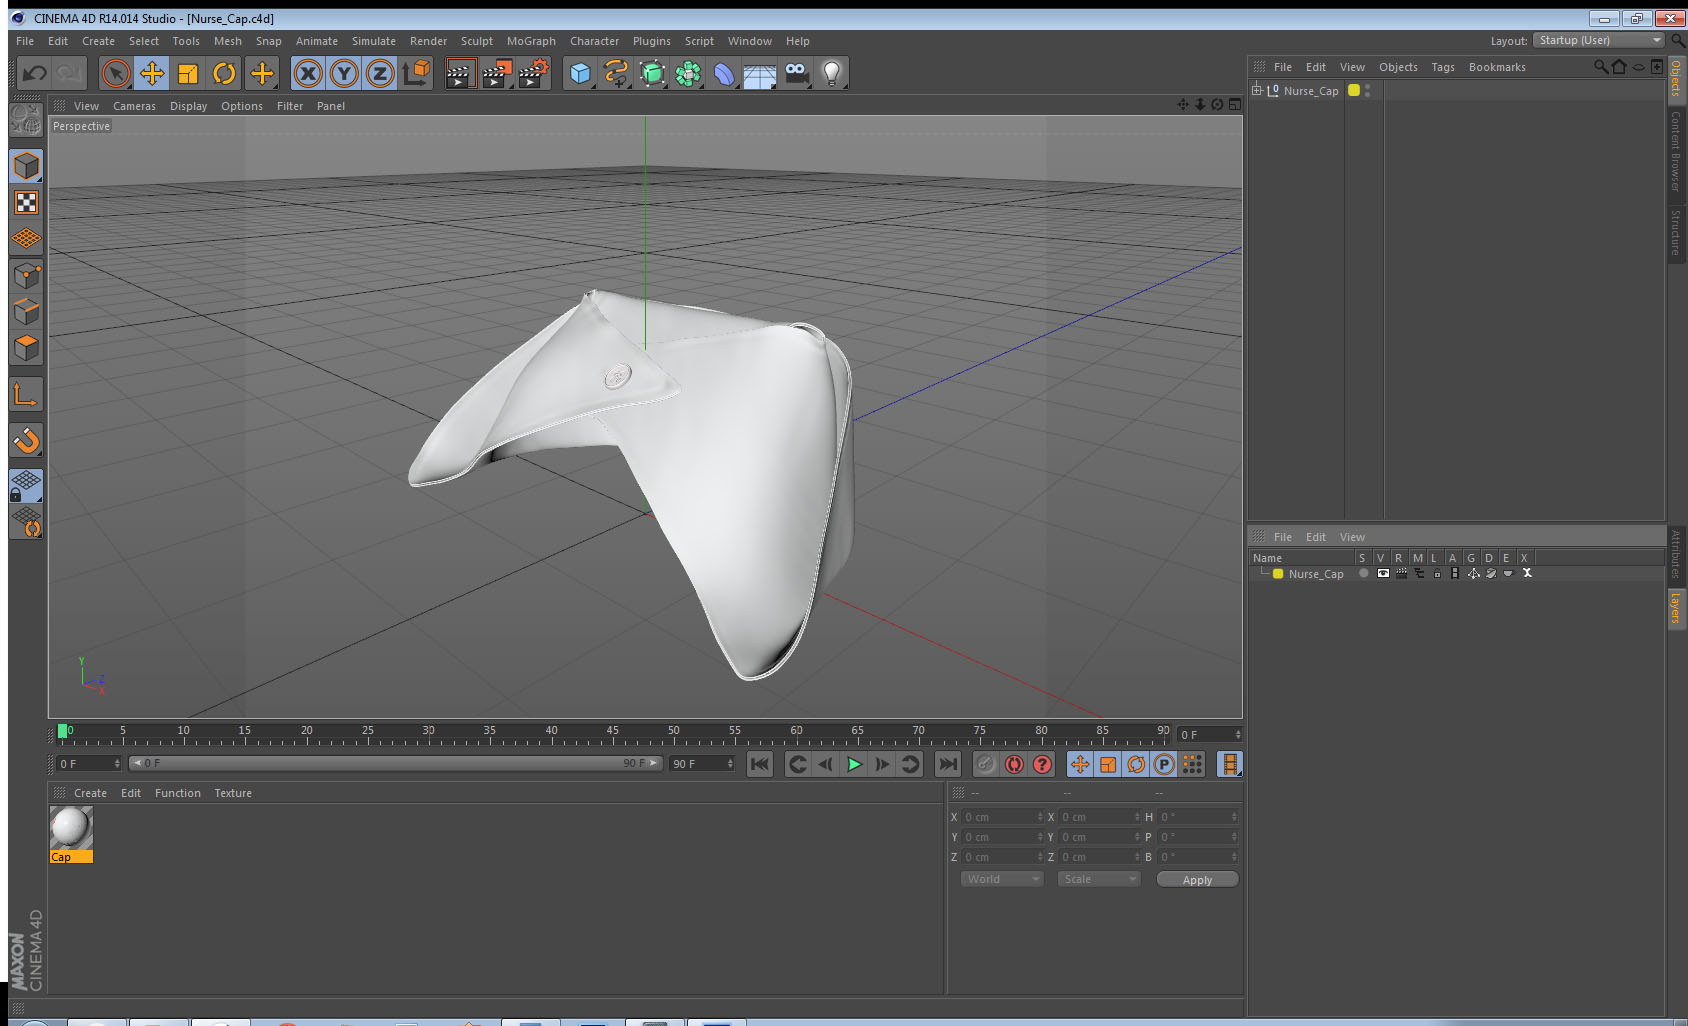This screenshot has height=1026, width=1688.
Task: Add a Light object
Action: (x=832, y=73)
